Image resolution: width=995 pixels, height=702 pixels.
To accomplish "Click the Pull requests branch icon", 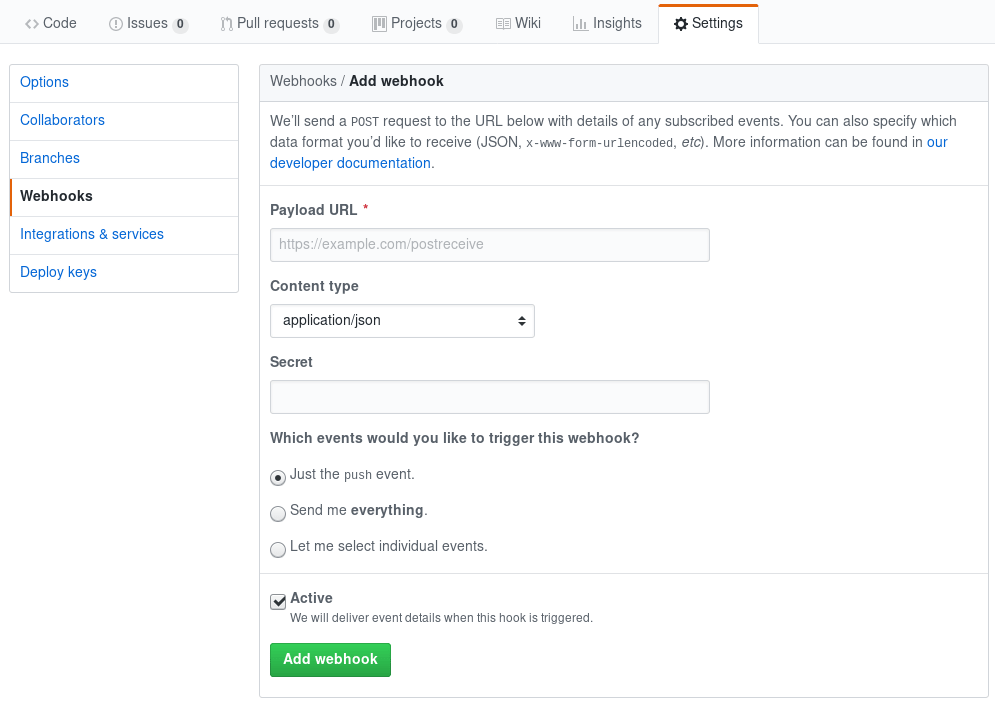I will coord(227,23).
